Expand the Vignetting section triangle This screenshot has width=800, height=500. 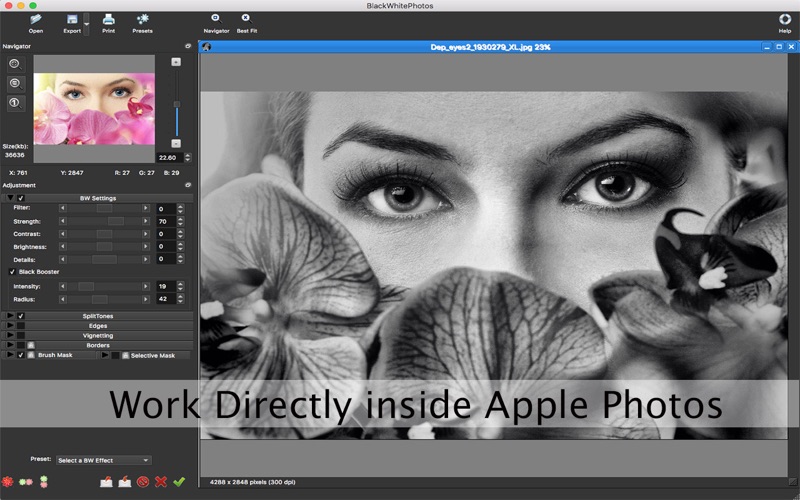pyautogui.click(x=10, y=335)
